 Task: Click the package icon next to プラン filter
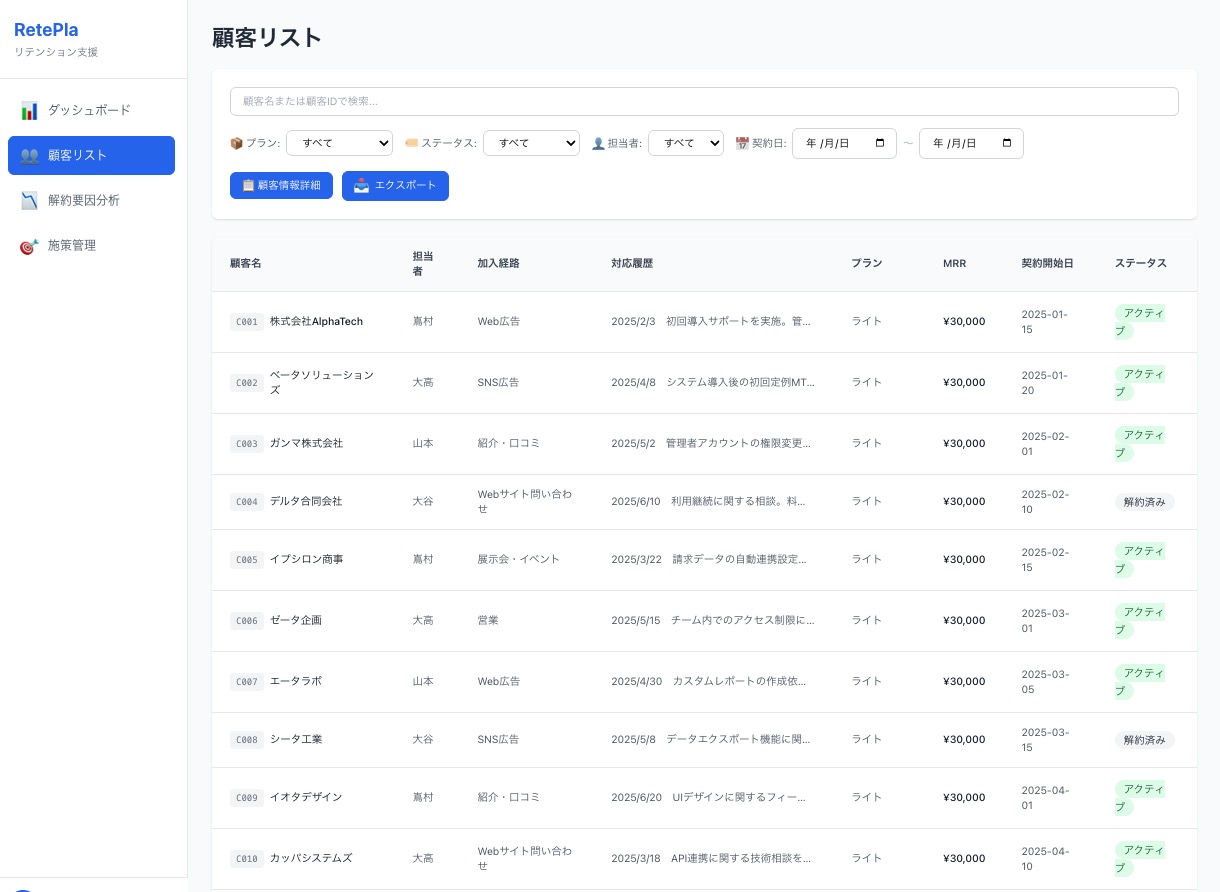(x=237, y=143)
